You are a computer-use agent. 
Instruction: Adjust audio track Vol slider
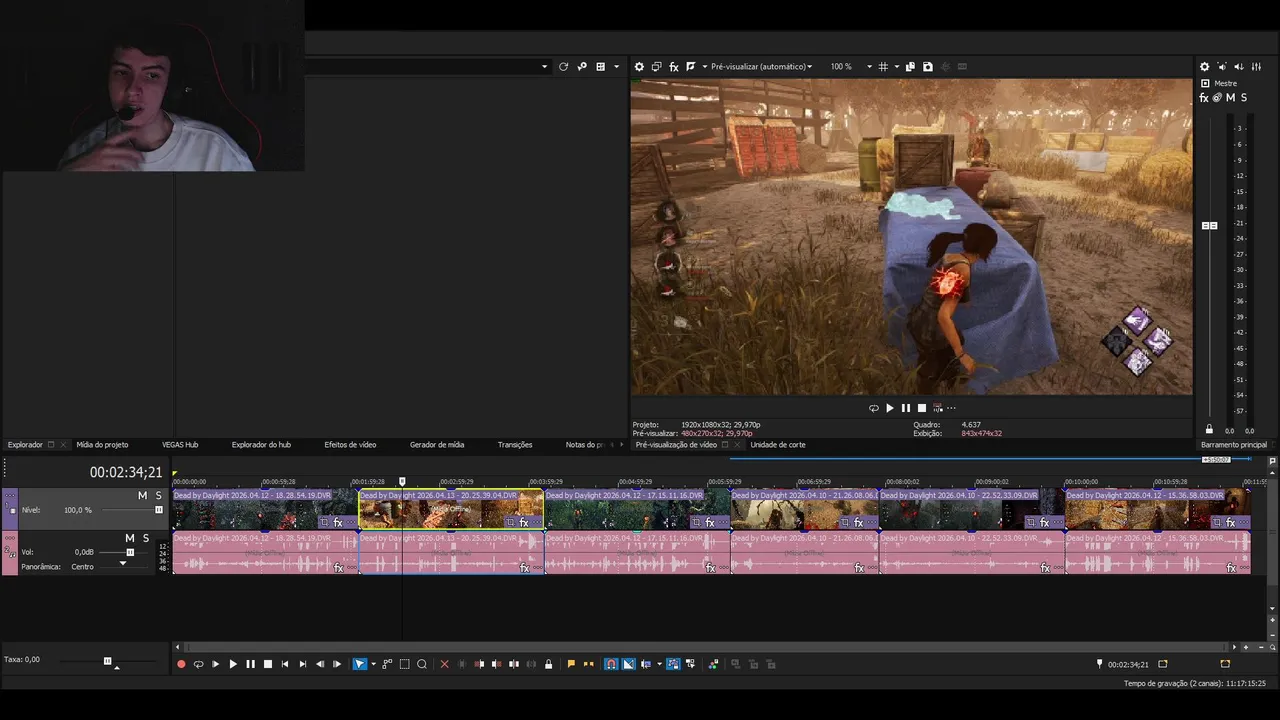(129, 552)
